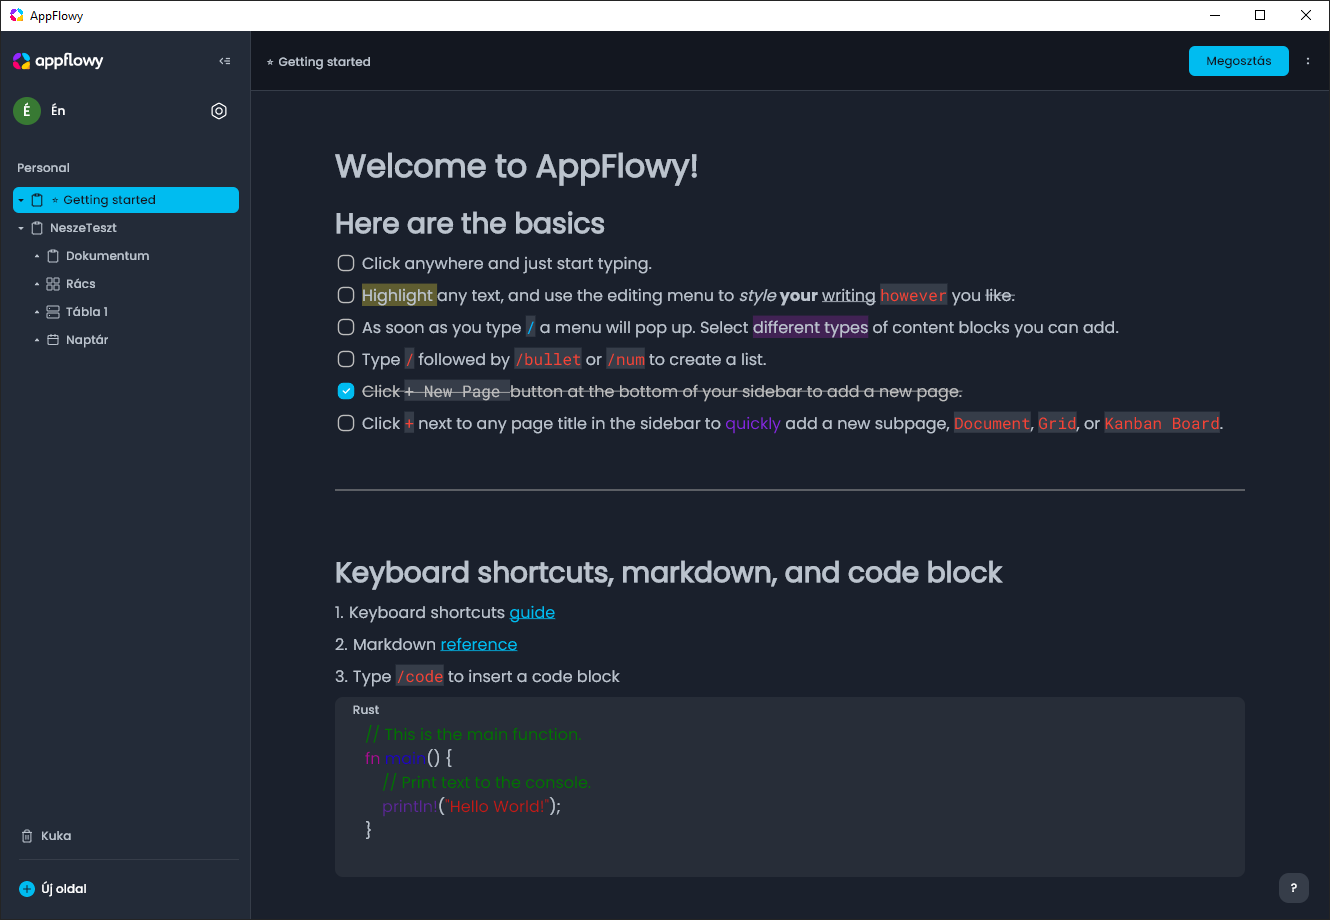The width and height of the screenshot is (1330, 920).
Task: Open the NeszeTeszt page
Action: point(126,228)
